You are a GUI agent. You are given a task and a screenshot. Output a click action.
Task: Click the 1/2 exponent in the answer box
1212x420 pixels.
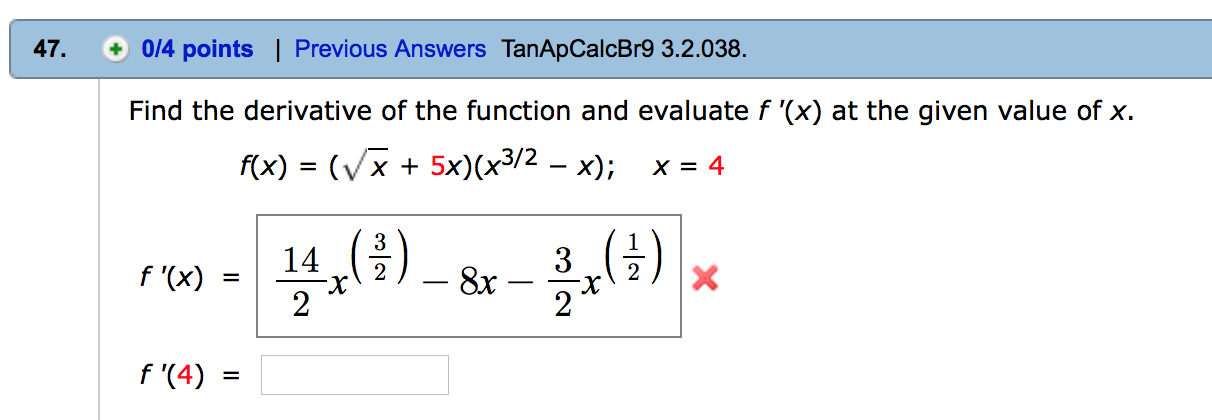pyautogui.click(x=630, y=255)
